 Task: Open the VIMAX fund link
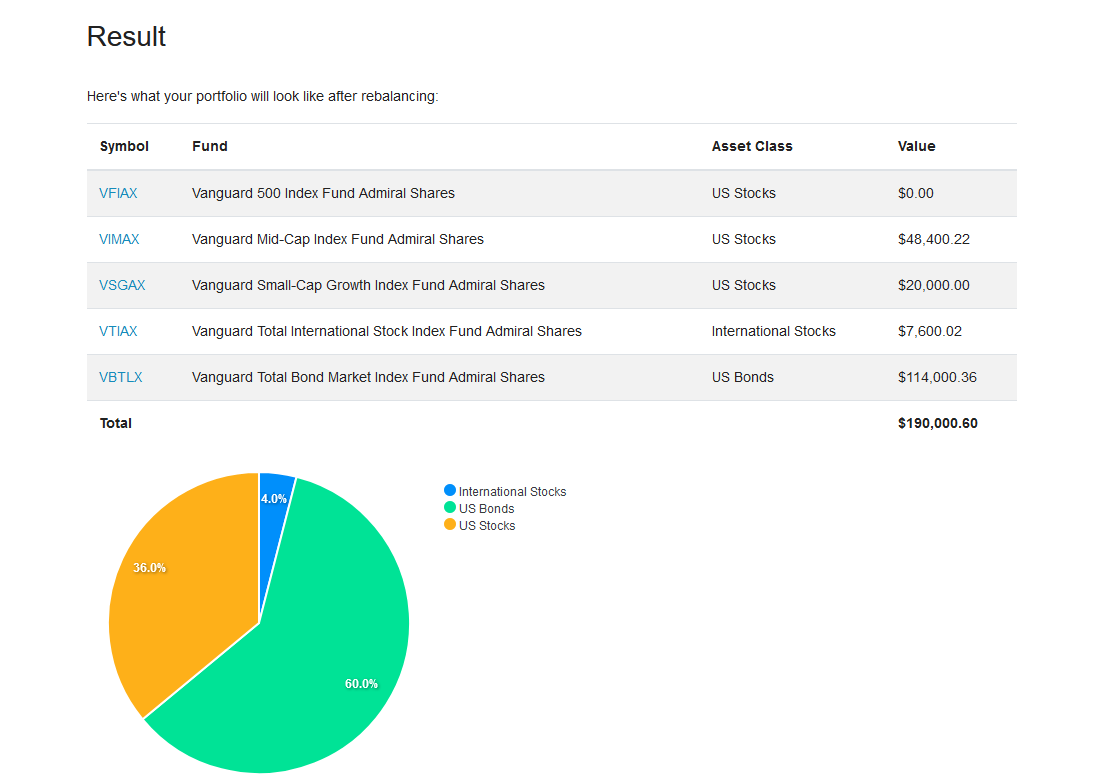coord(119,239)
